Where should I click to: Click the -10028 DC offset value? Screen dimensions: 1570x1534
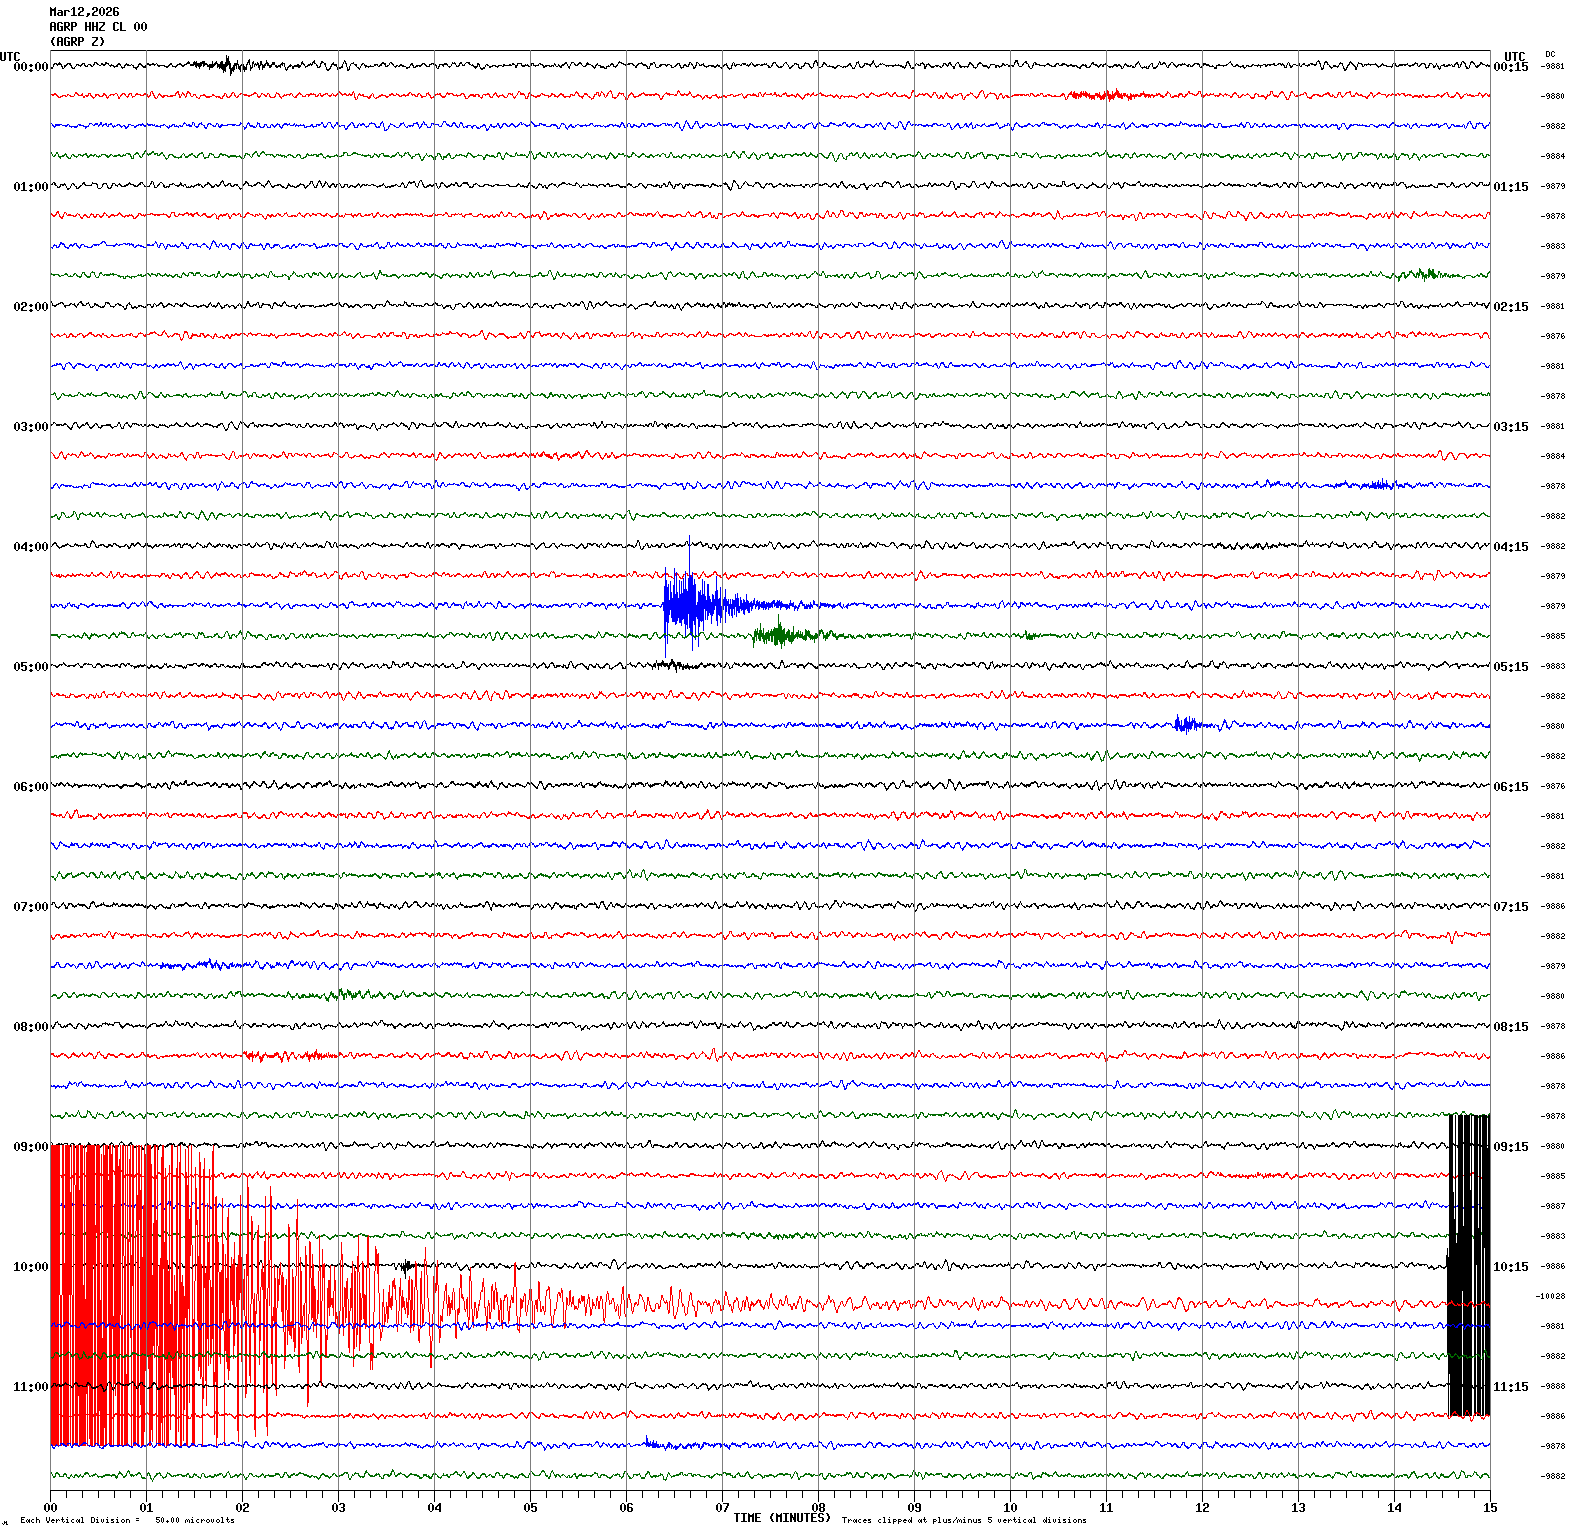coord(1551,1296)
